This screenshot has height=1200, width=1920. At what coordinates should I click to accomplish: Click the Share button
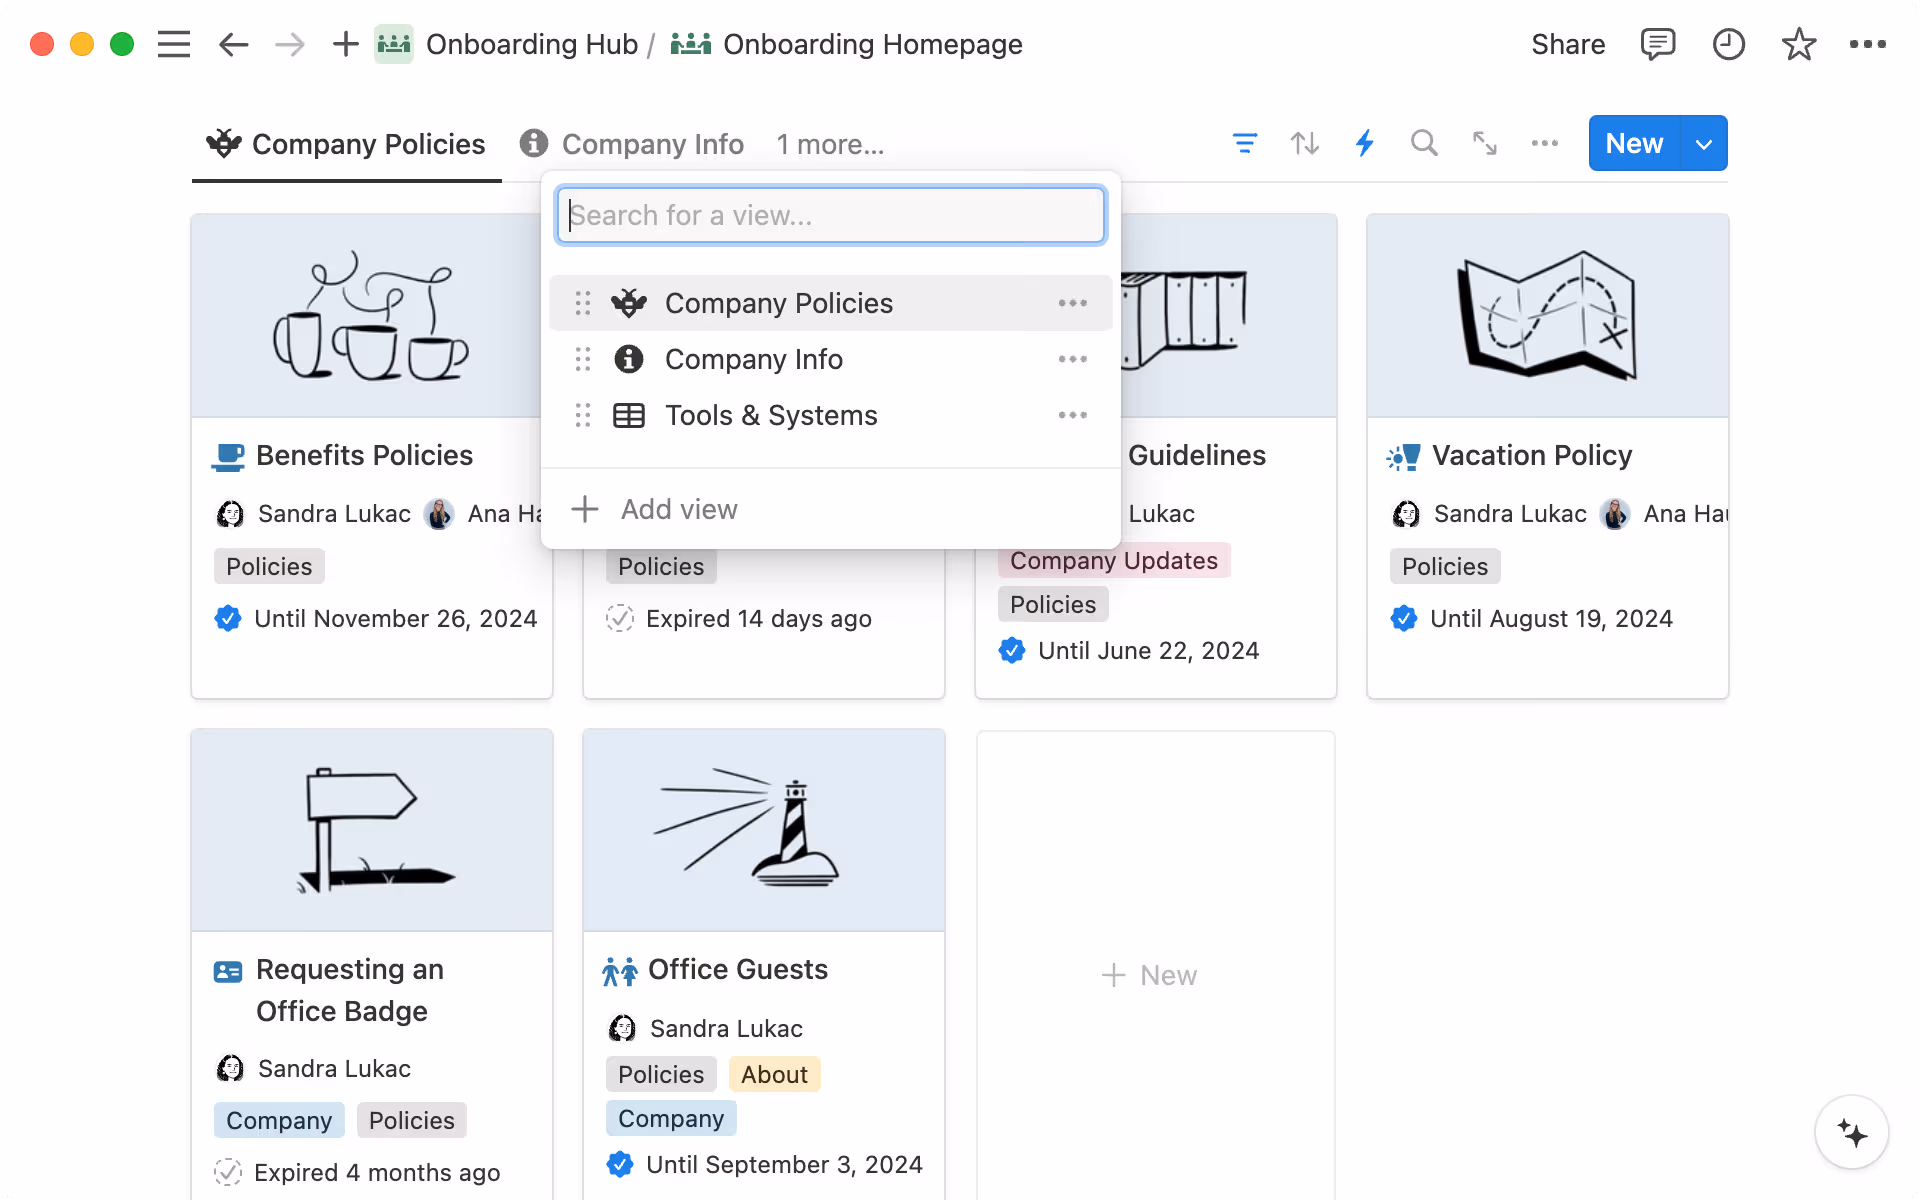coord(1568,44)
